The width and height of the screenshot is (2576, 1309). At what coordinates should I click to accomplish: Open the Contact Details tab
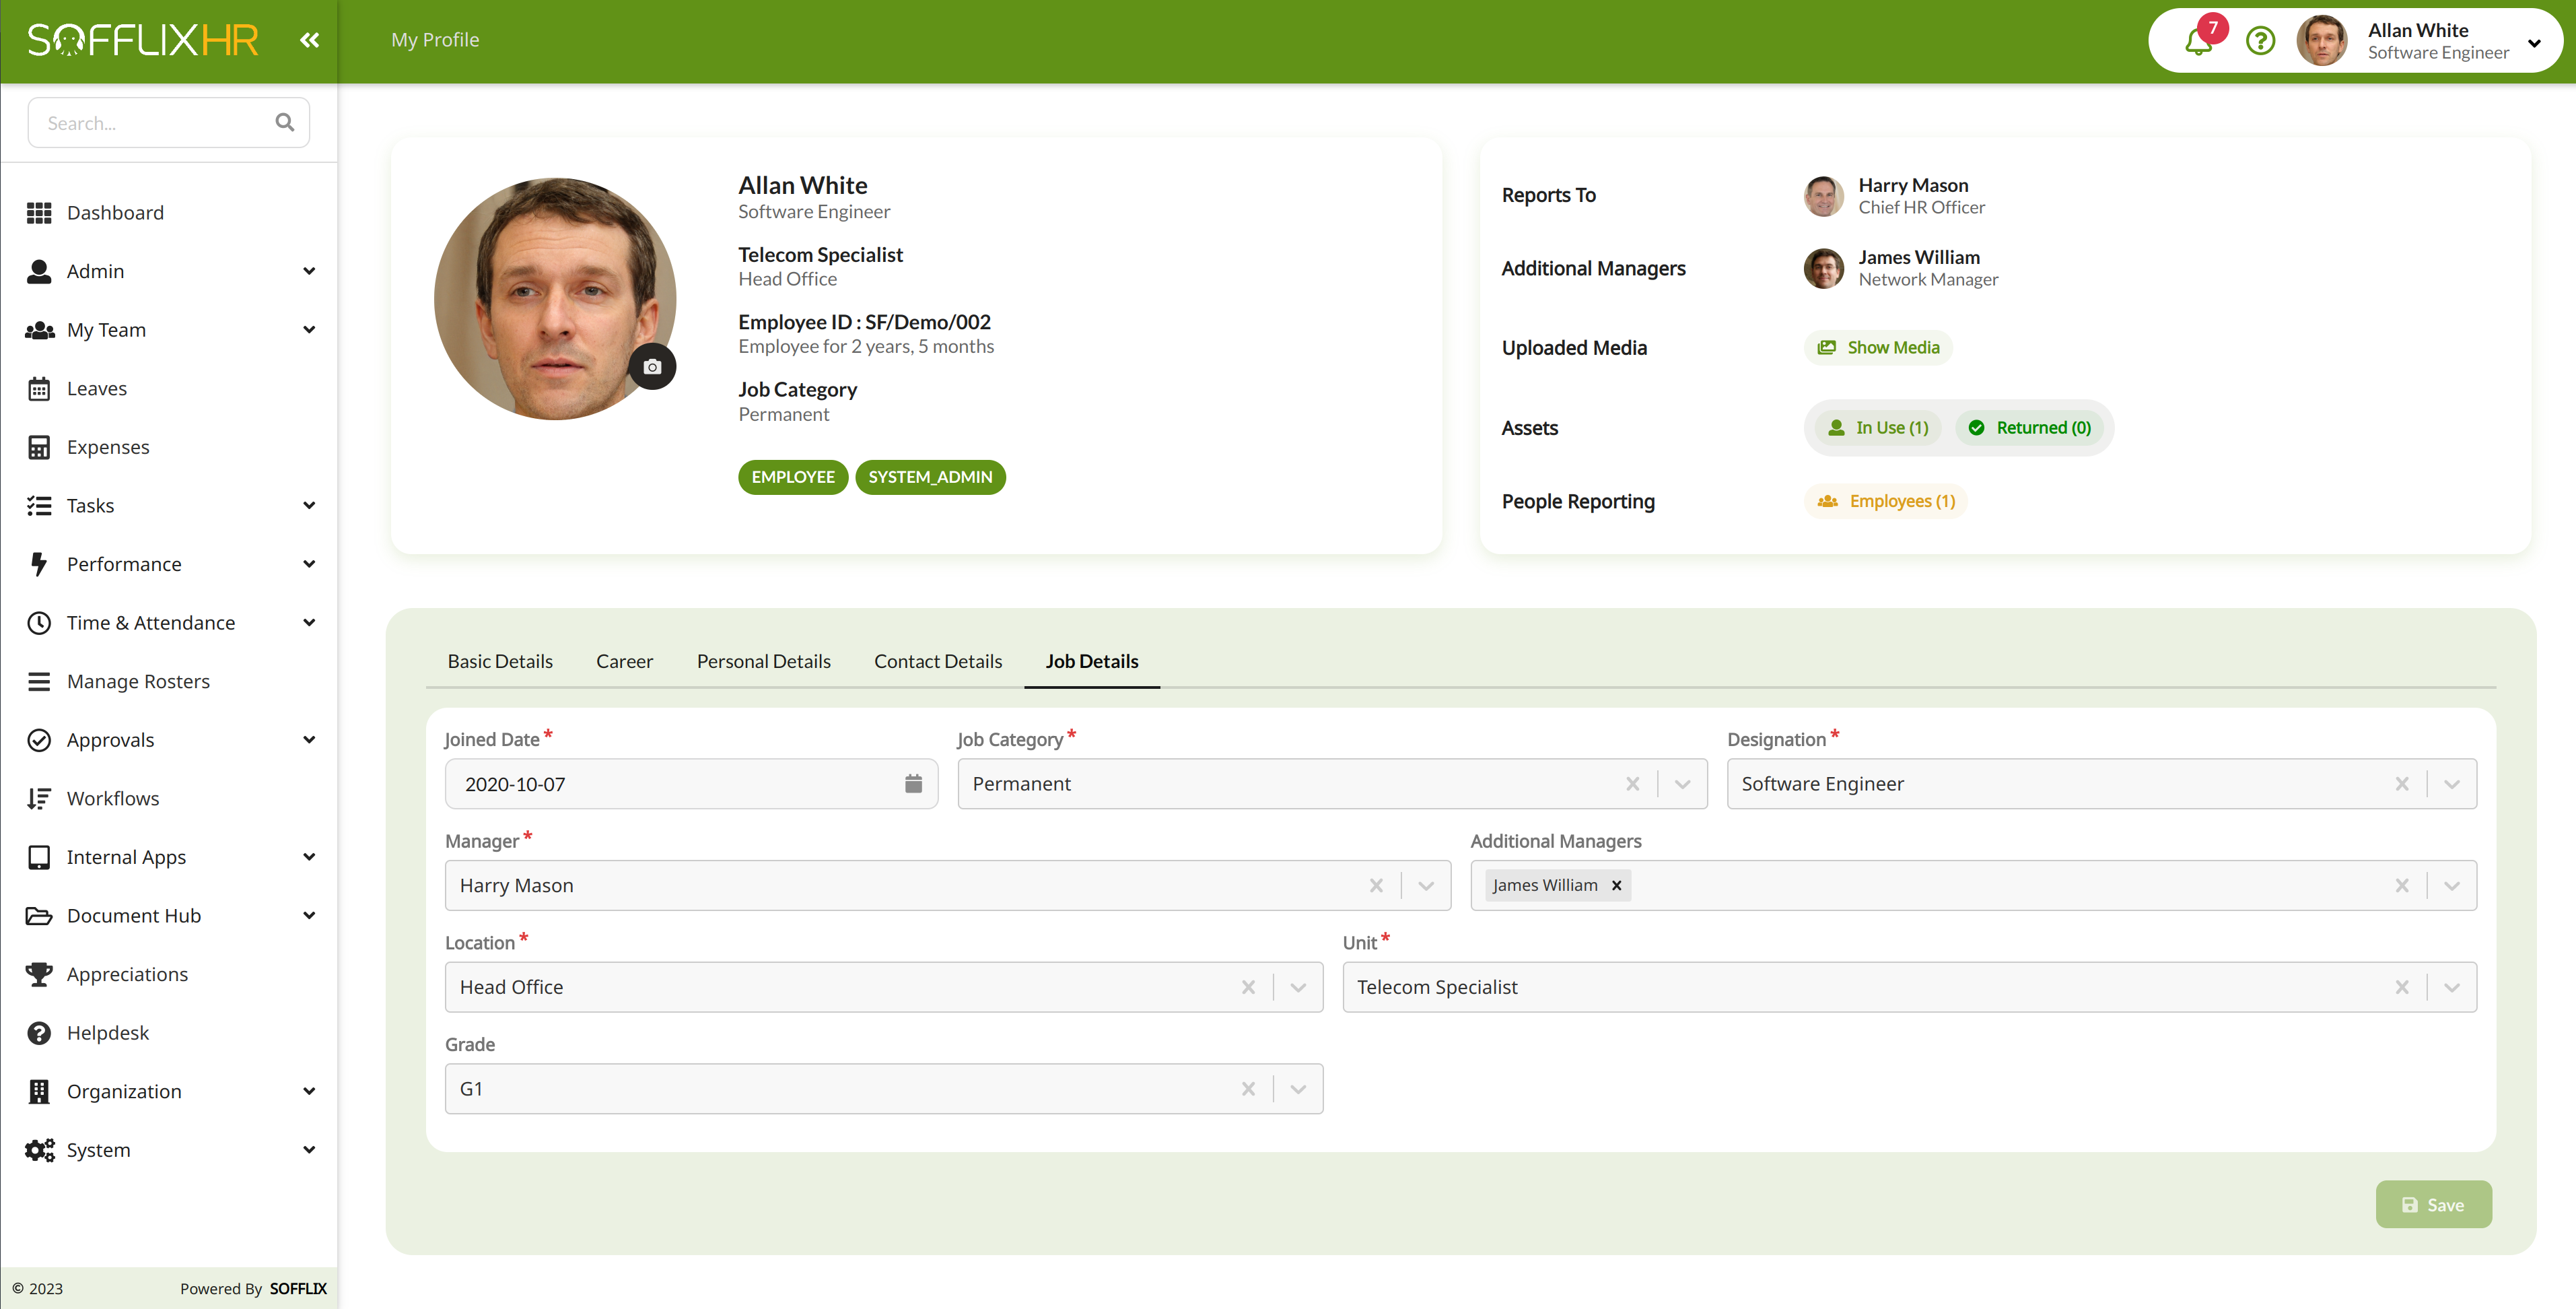[x=937, y=661]
